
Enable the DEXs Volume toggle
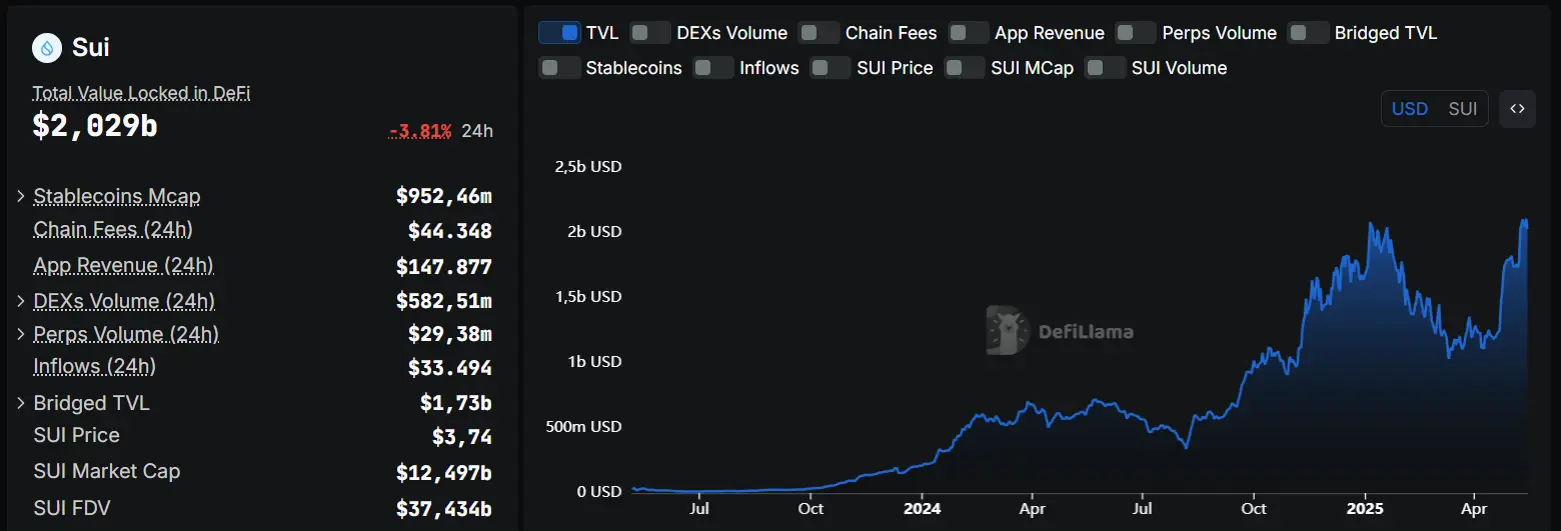(x=650, y=33)
